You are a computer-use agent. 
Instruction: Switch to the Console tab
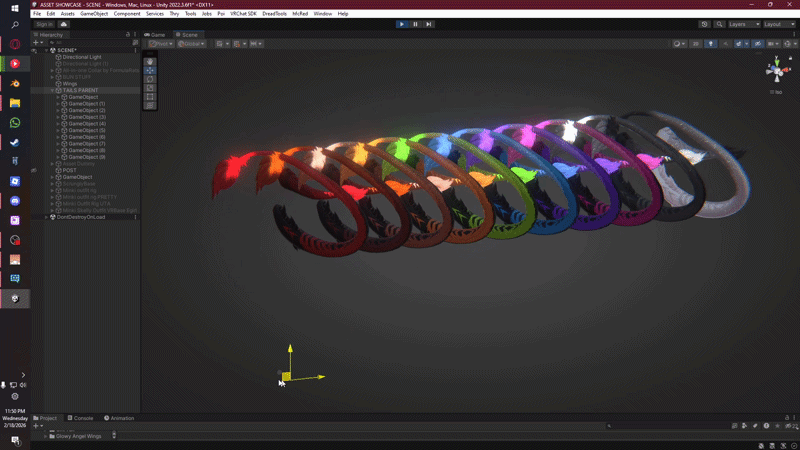tap(81, 418)
